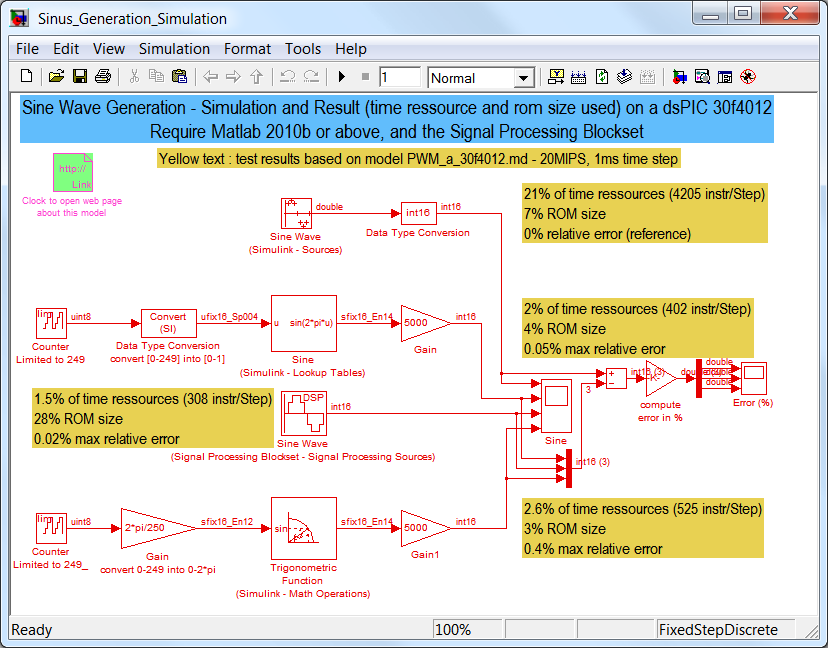Navigate back with left arrow icon
Screen dimensions: 828x648
pyautogui.click(x=211, y=77)
